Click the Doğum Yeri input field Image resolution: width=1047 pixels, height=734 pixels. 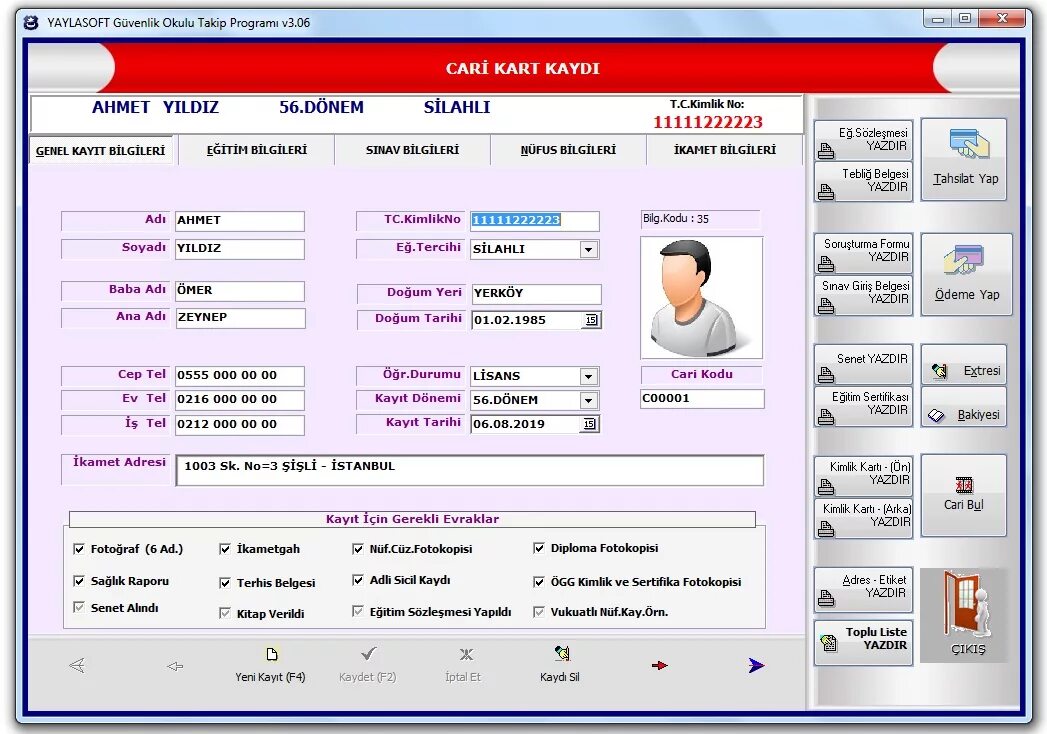(536, 294)
